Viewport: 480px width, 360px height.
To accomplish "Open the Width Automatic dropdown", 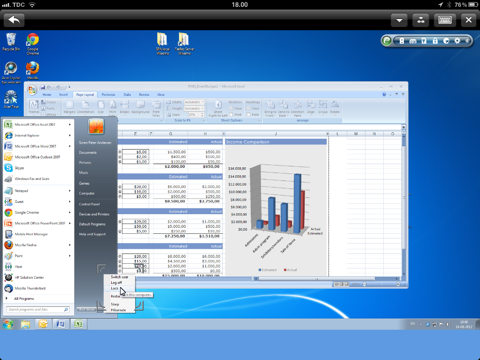I will pyautogui.click(x=194, y=102).
